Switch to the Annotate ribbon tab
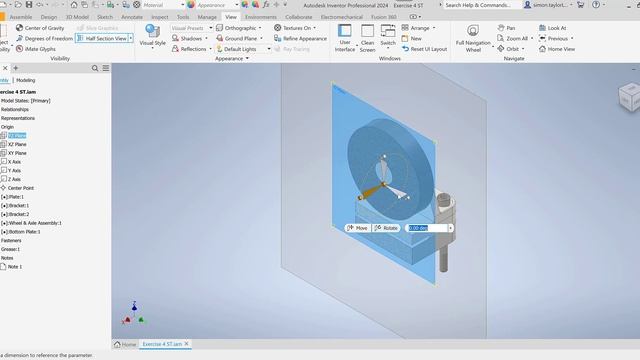This screenshot has width=640, height=360. [132, 17]
